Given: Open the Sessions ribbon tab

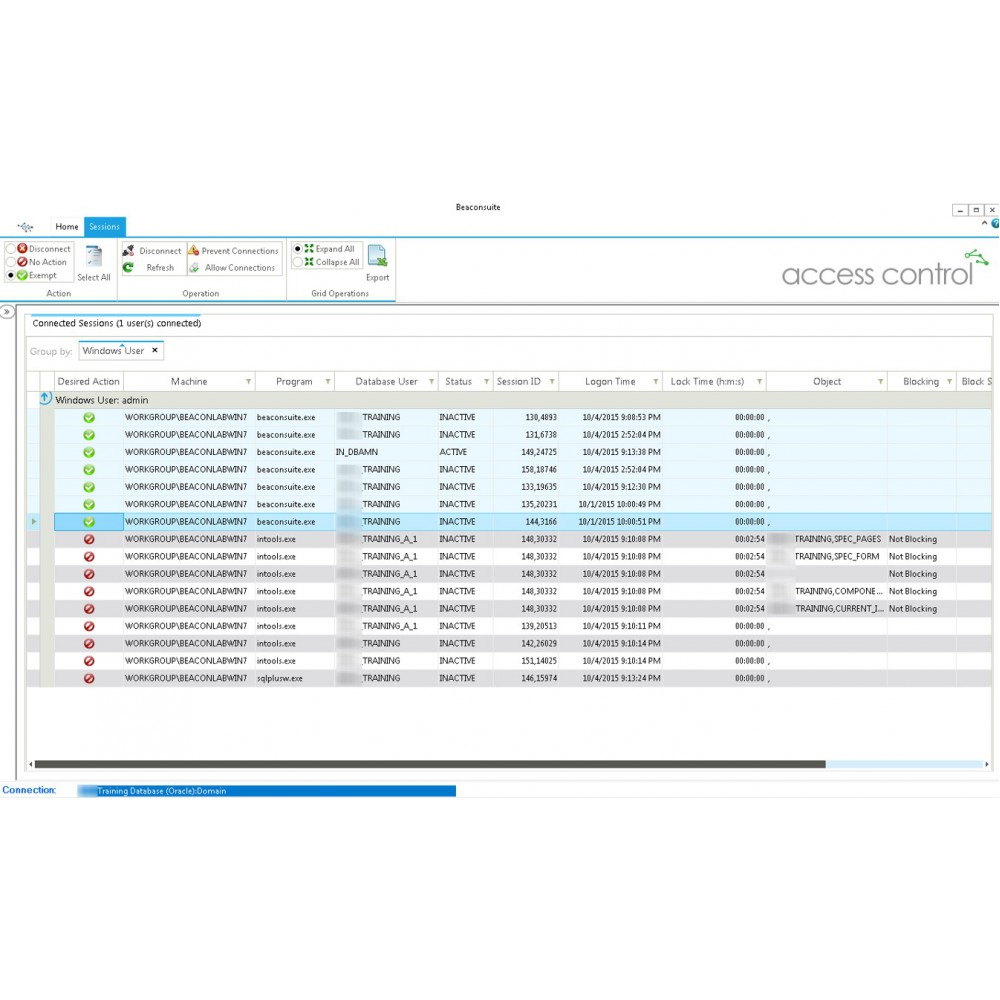Looking at the screenshot, I should (104, 227).
